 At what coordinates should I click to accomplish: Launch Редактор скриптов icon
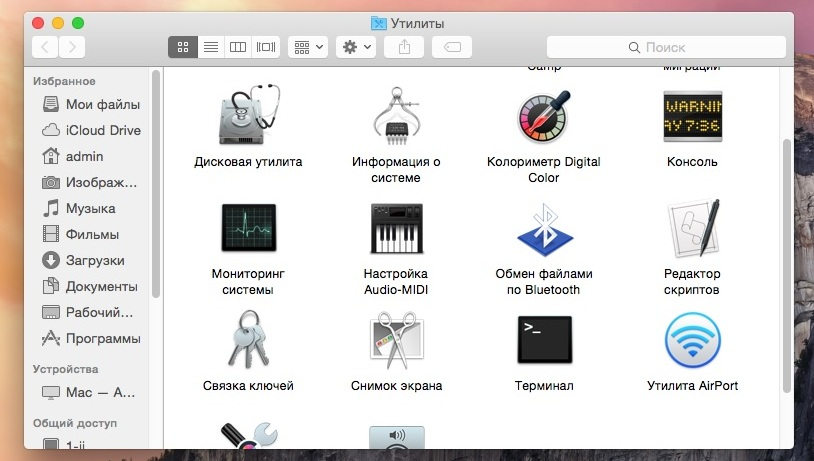tap(693, 228)
